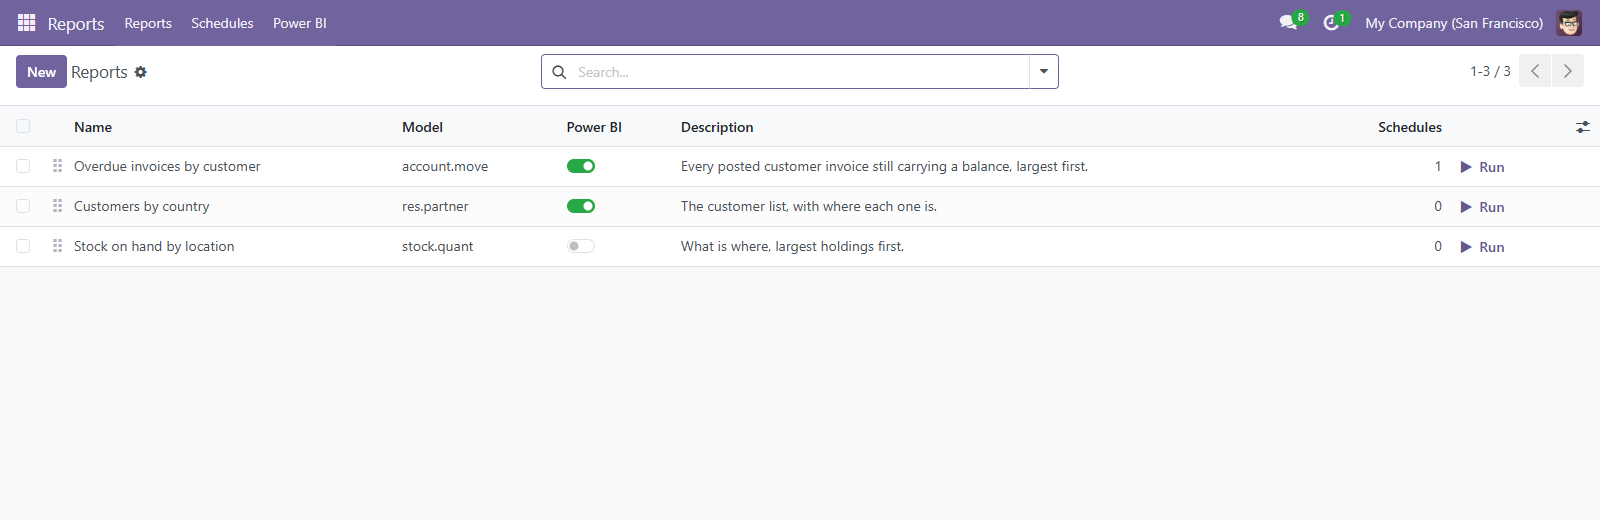Enable Power BI for Stock on hand report
1600x520 pixels.
pyautogui.click(x=581, y=246)
